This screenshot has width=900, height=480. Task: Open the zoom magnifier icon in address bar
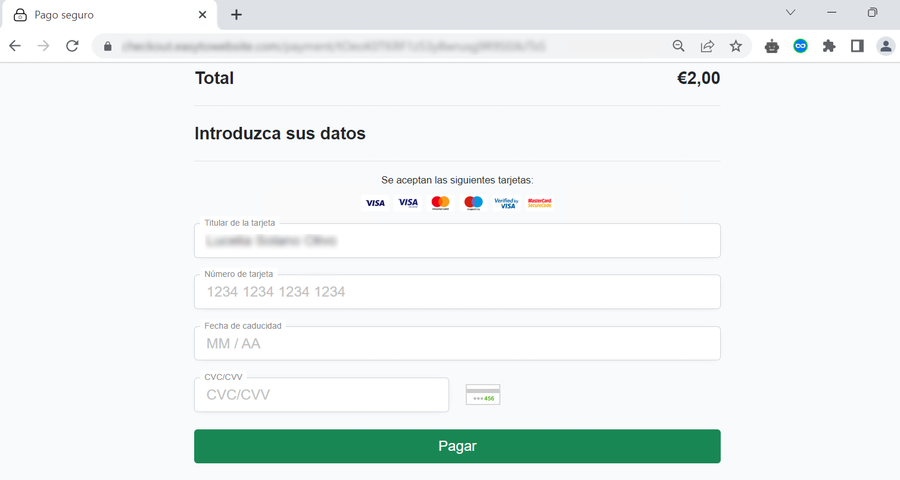click(x=678, y=46)
